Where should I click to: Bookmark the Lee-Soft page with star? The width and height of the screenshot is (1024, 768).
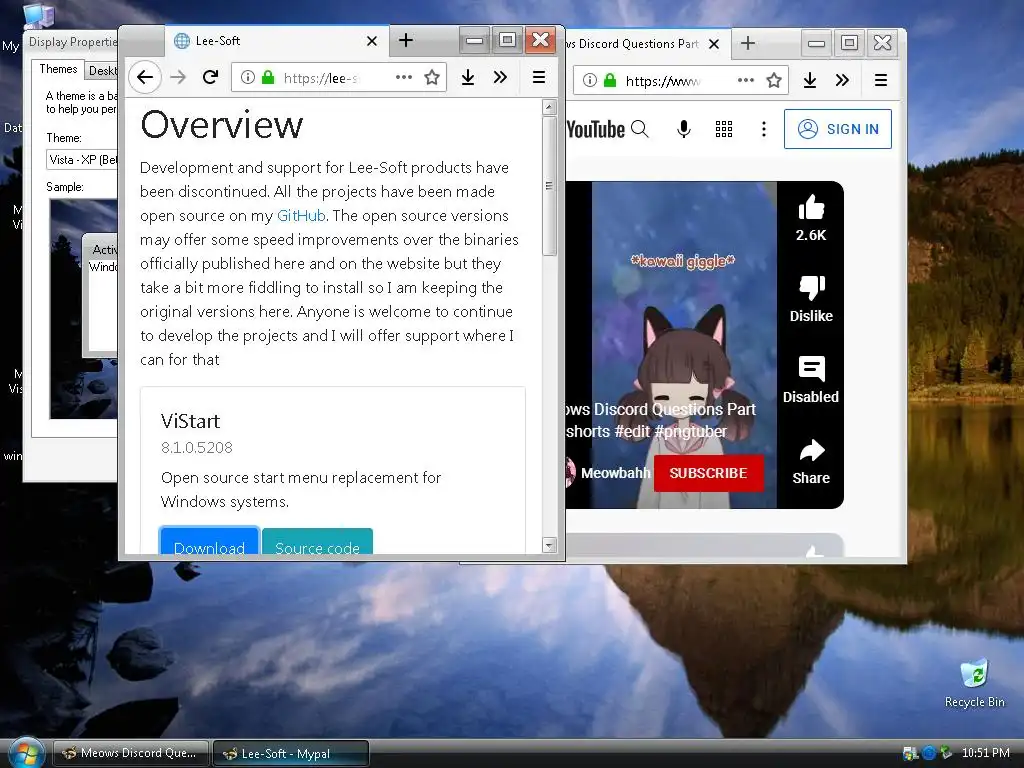tap(432, 78)
